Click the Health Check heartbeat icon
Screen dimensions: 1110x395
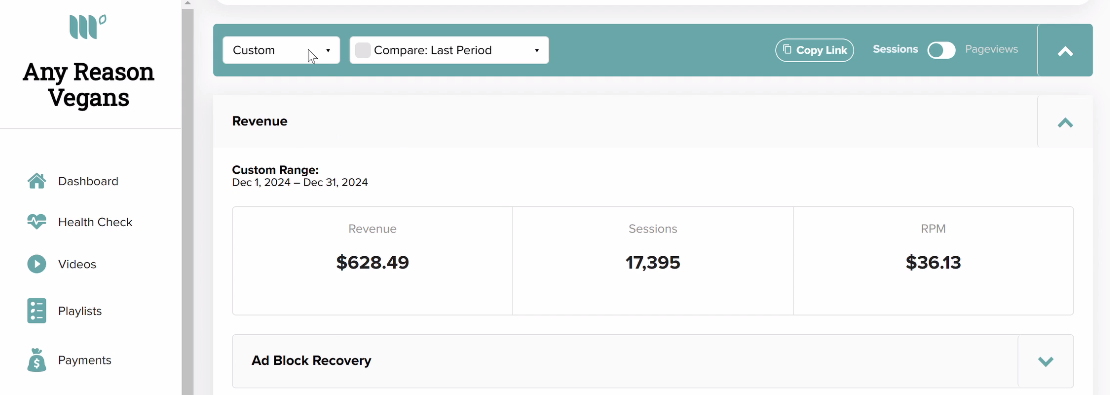pos(37,222)
